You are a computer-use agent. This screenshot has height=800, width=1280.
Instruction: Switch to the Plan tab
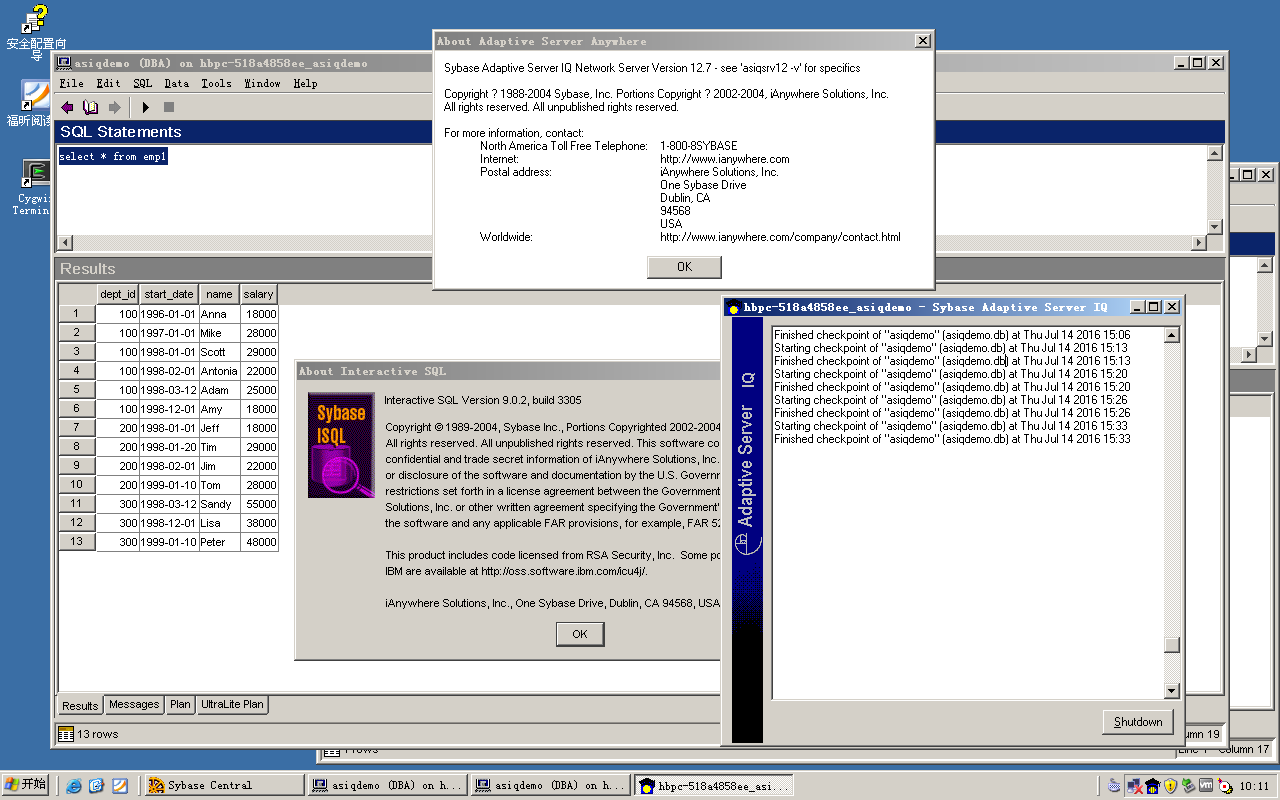180,704
